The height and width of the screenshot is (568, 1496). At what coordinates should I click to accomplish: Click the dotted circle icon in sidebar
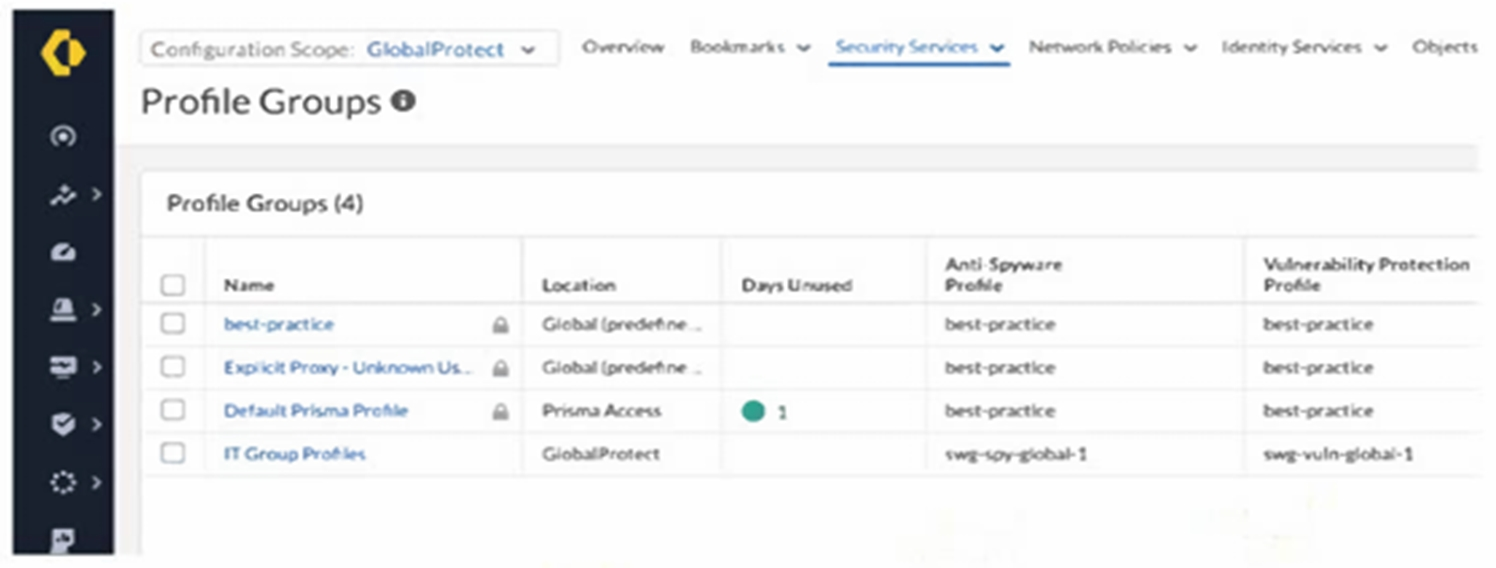63,483
